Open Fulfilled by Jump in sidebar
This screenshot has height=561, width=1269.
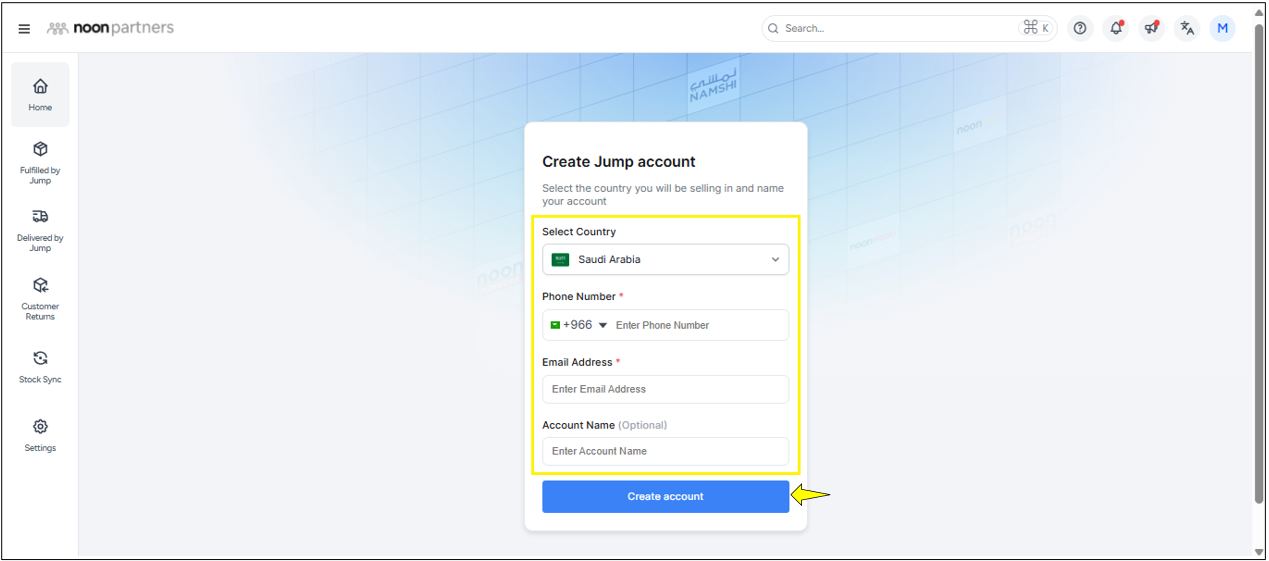[x=40, y=160]
